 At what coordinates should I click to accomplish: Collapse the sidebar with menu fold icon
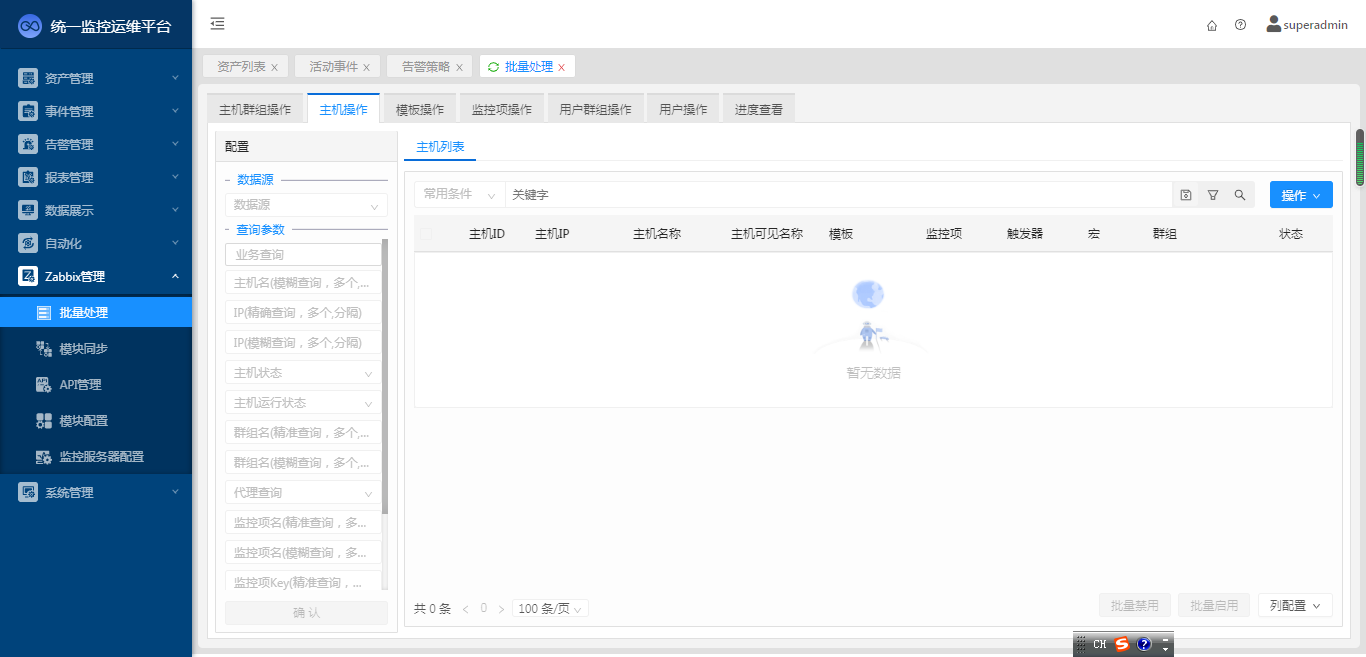pyautogui.click(x=217, y=24)
